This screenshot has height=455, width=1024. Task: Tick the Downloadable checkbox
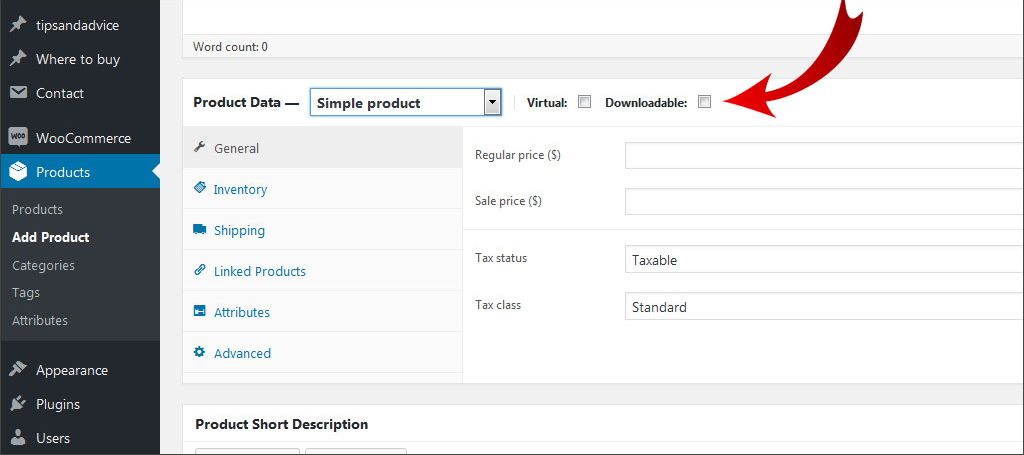(x=704, y=102)
